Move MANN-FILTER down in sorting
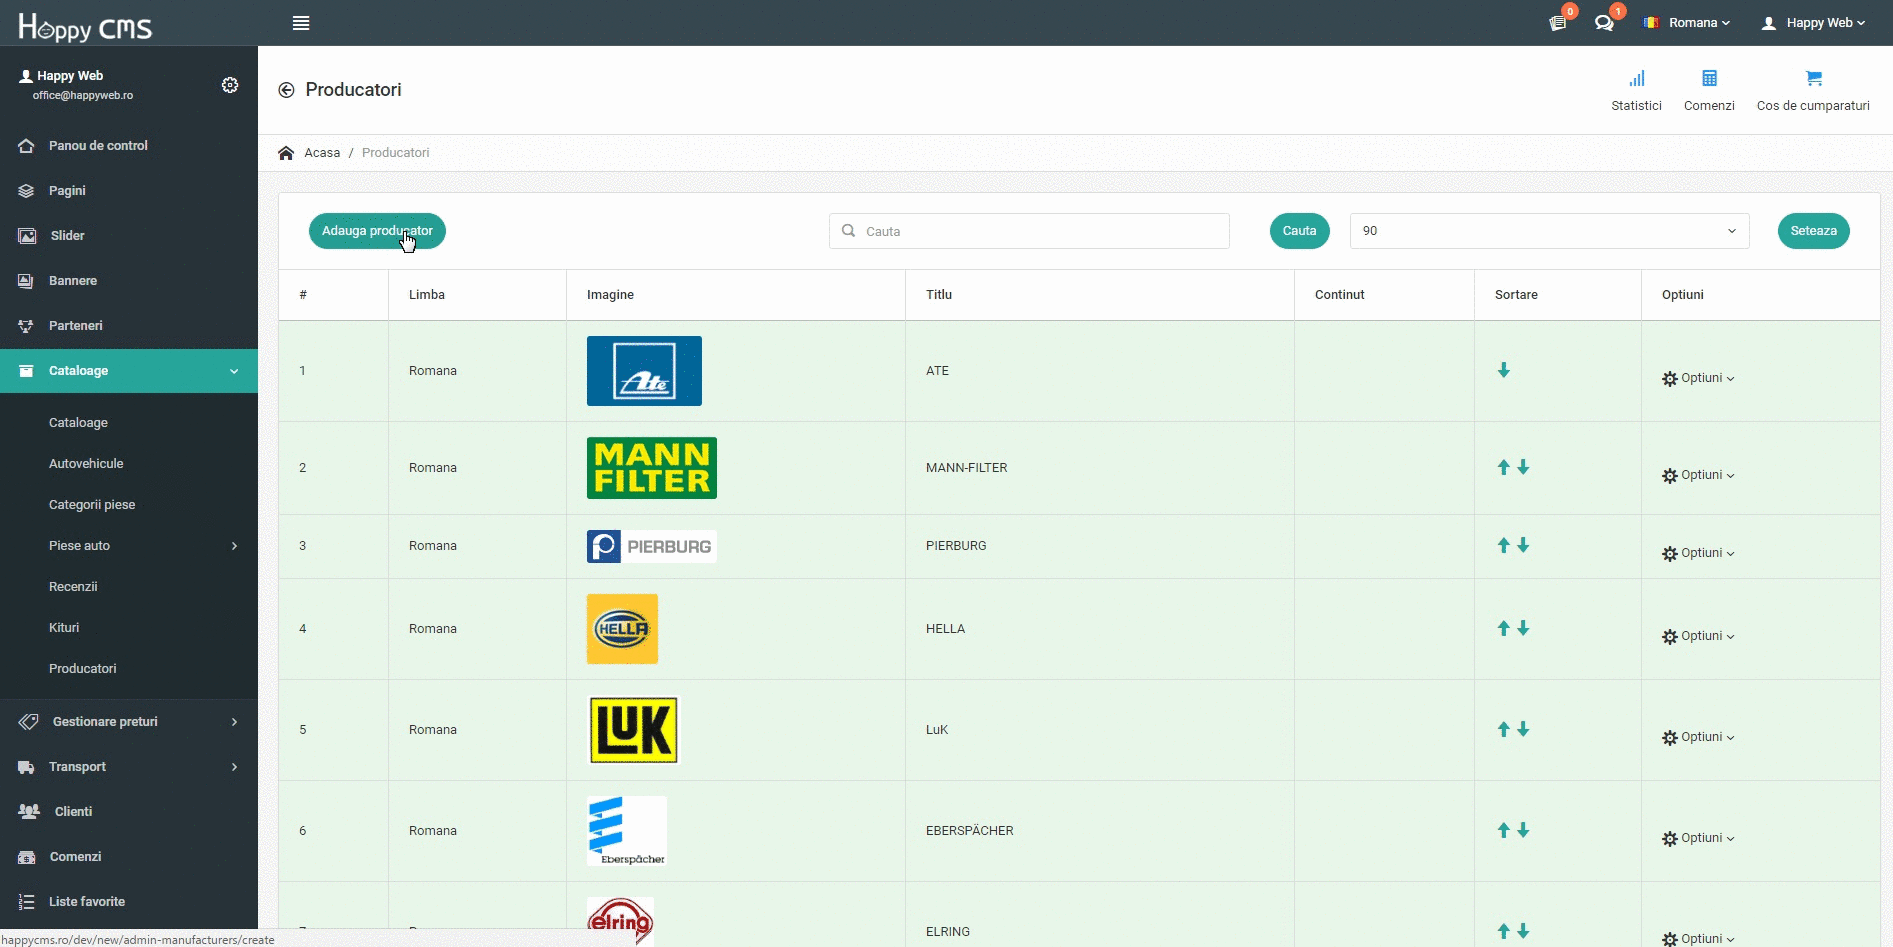1893x947 pixels. tap(1523, 467)
